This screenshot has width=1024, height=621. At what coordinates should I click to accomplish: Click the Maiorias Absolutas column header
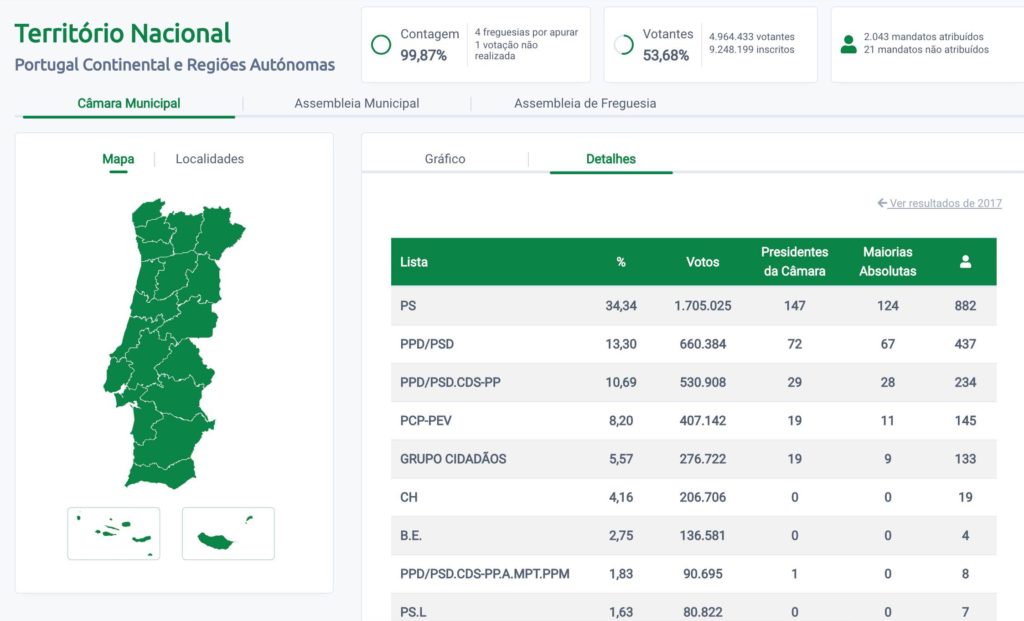tap(888, 261)
